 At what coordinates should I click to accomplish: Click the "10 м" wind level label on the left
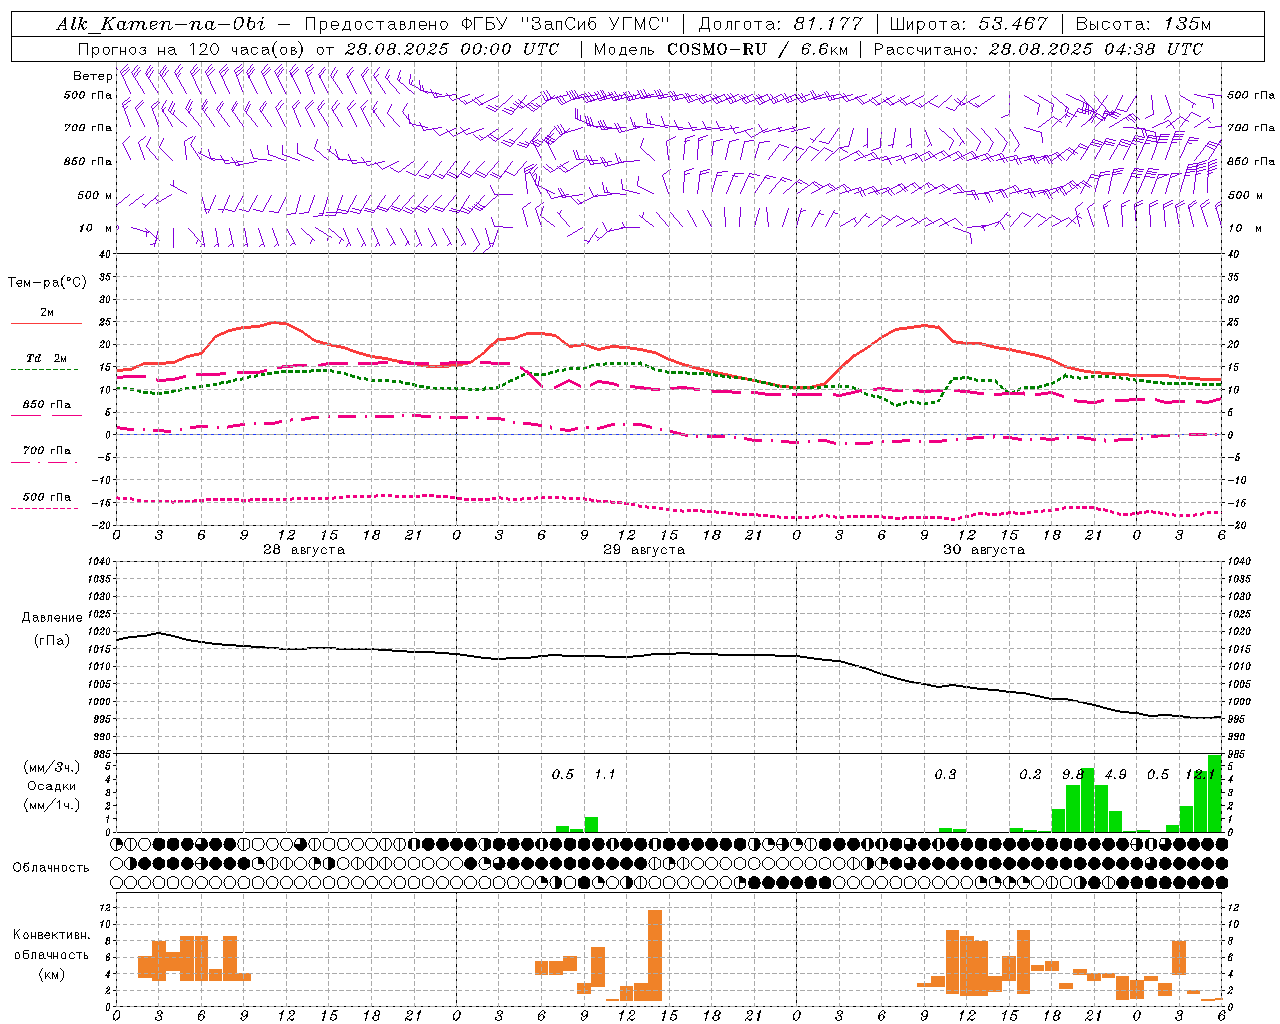96,228
